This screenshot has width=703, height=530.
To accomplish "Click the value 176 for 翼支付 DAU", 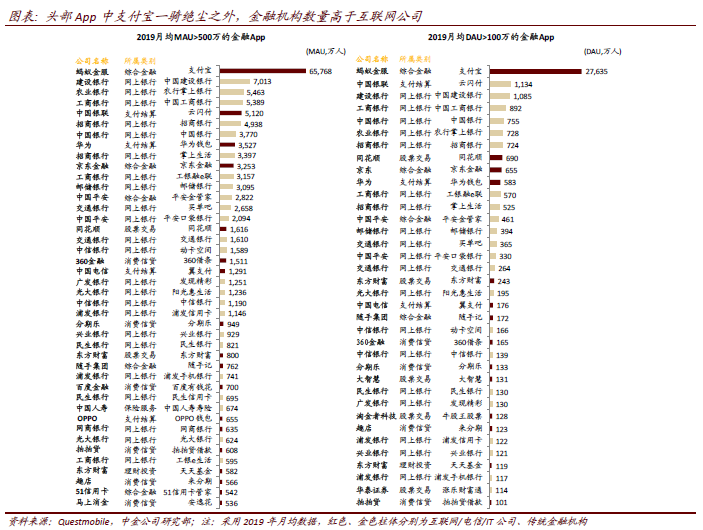I will pyautogui.click(x=503, y=305).
